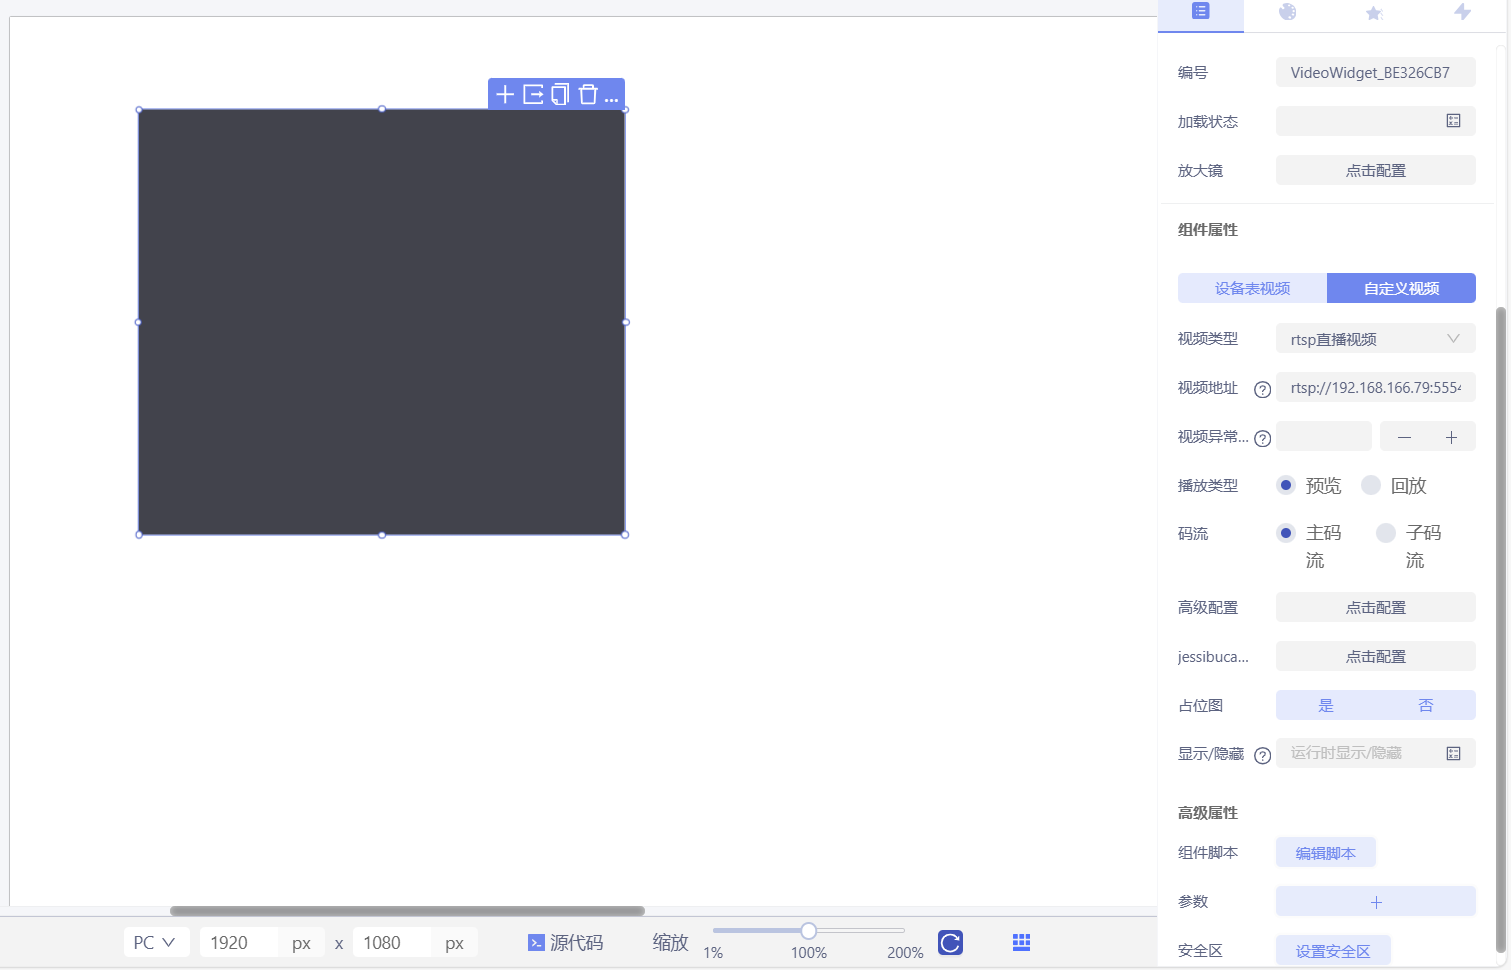1511x970 pixels.
Task: Show help for 显示/隐藏
Action: coord(1262,755)
